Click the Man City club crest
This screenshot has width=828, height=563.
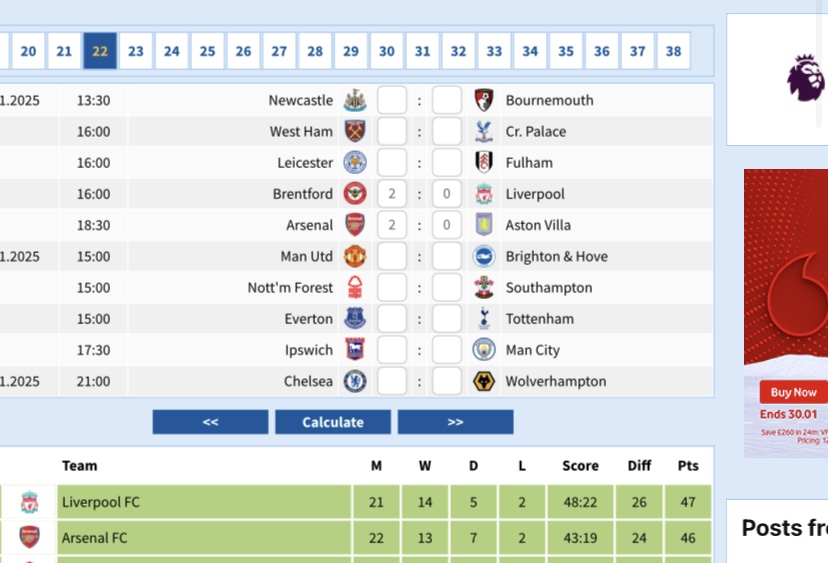coord(484,350)
